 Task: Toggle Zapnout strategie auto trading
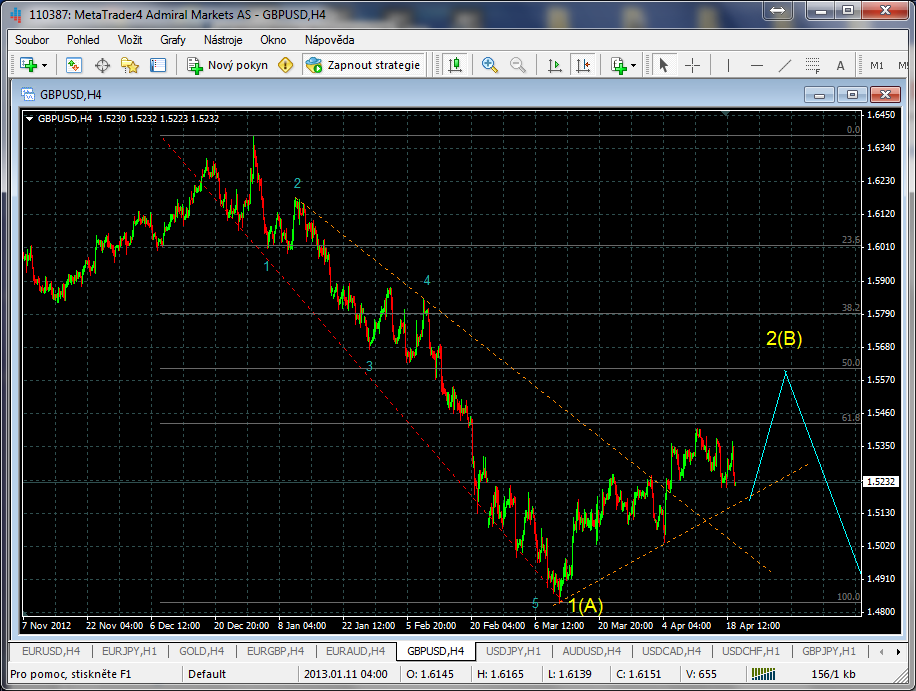coord(363,65)
